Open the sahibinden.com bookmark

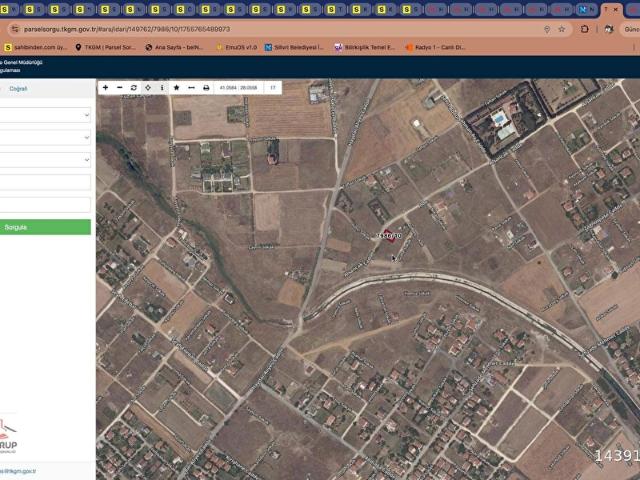(36, 47)
